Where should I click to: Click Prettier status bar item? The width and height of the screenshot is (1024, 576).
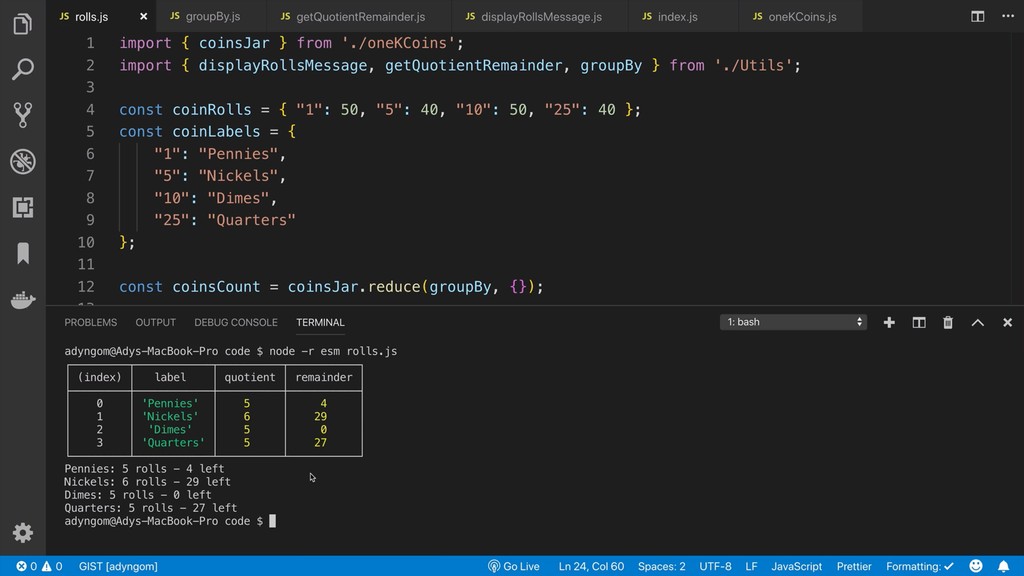[x=854, y=566]
